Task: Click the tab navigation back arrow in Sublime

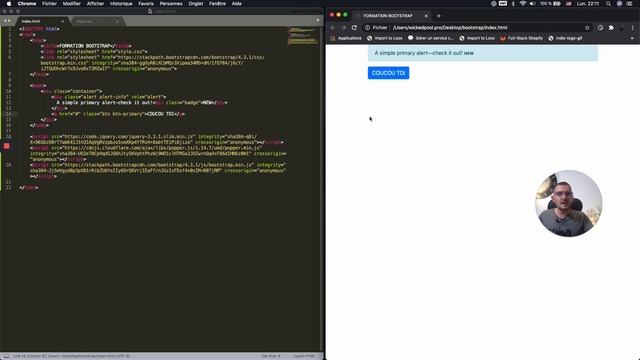Action: click(x=5, y=21)
